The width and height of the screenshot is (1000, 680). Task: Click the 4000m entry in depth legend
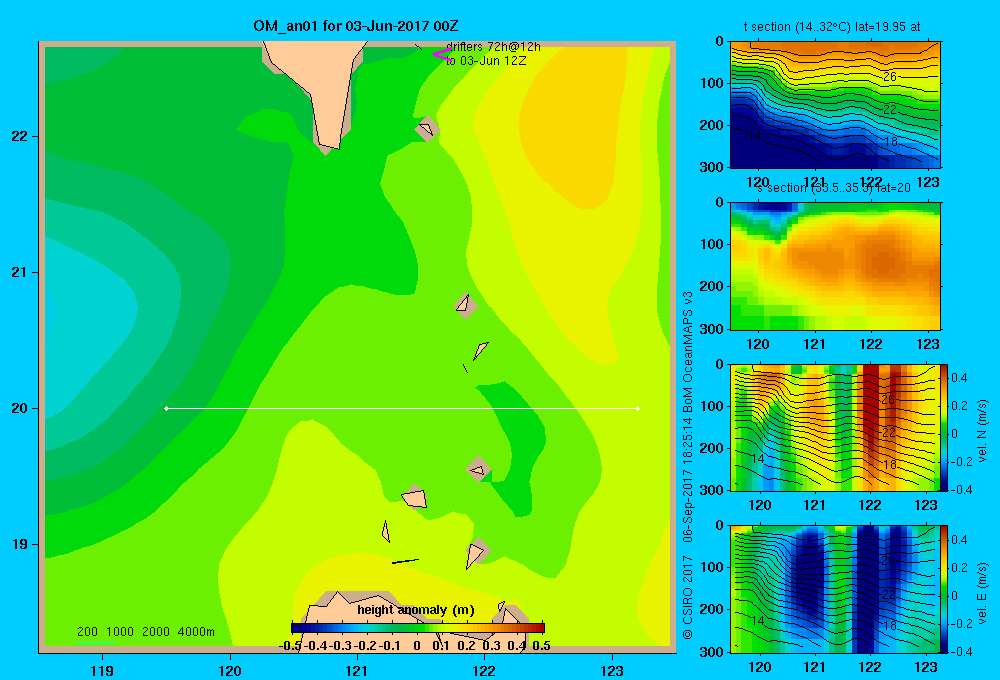(x=196, y=632)
